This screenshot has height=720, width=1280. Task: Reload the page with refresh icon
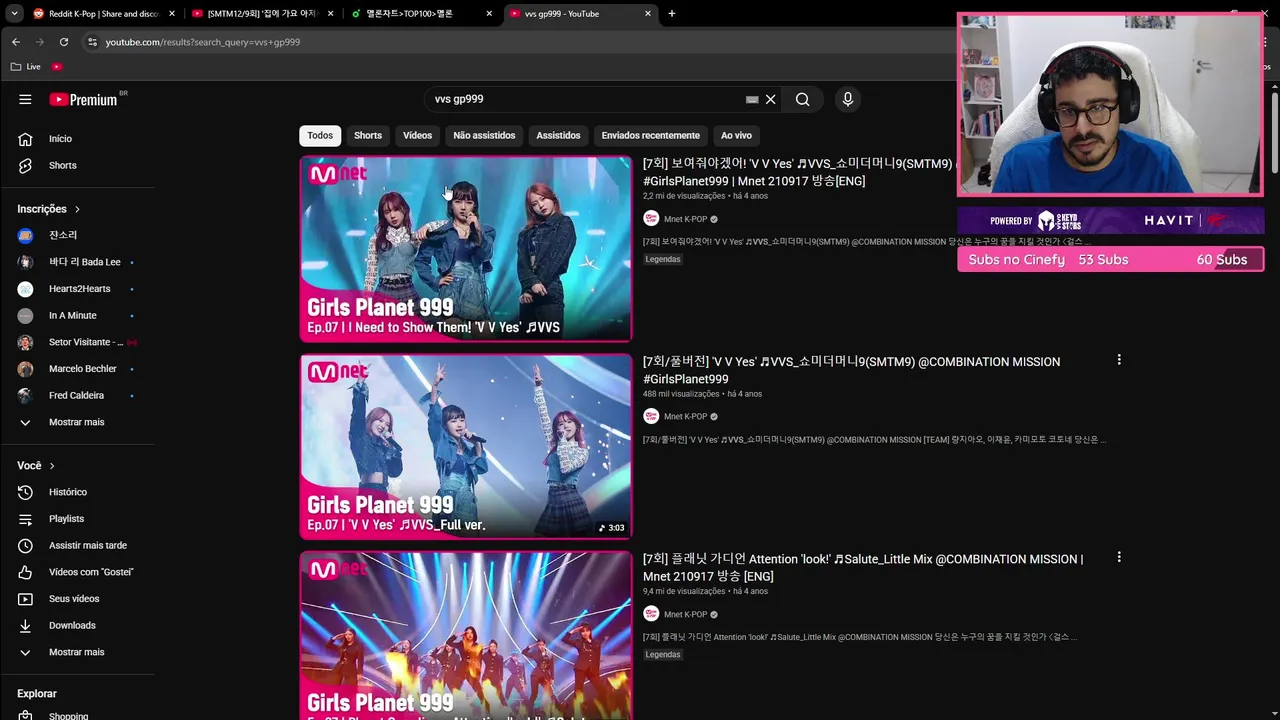click(x=64, y=42)
